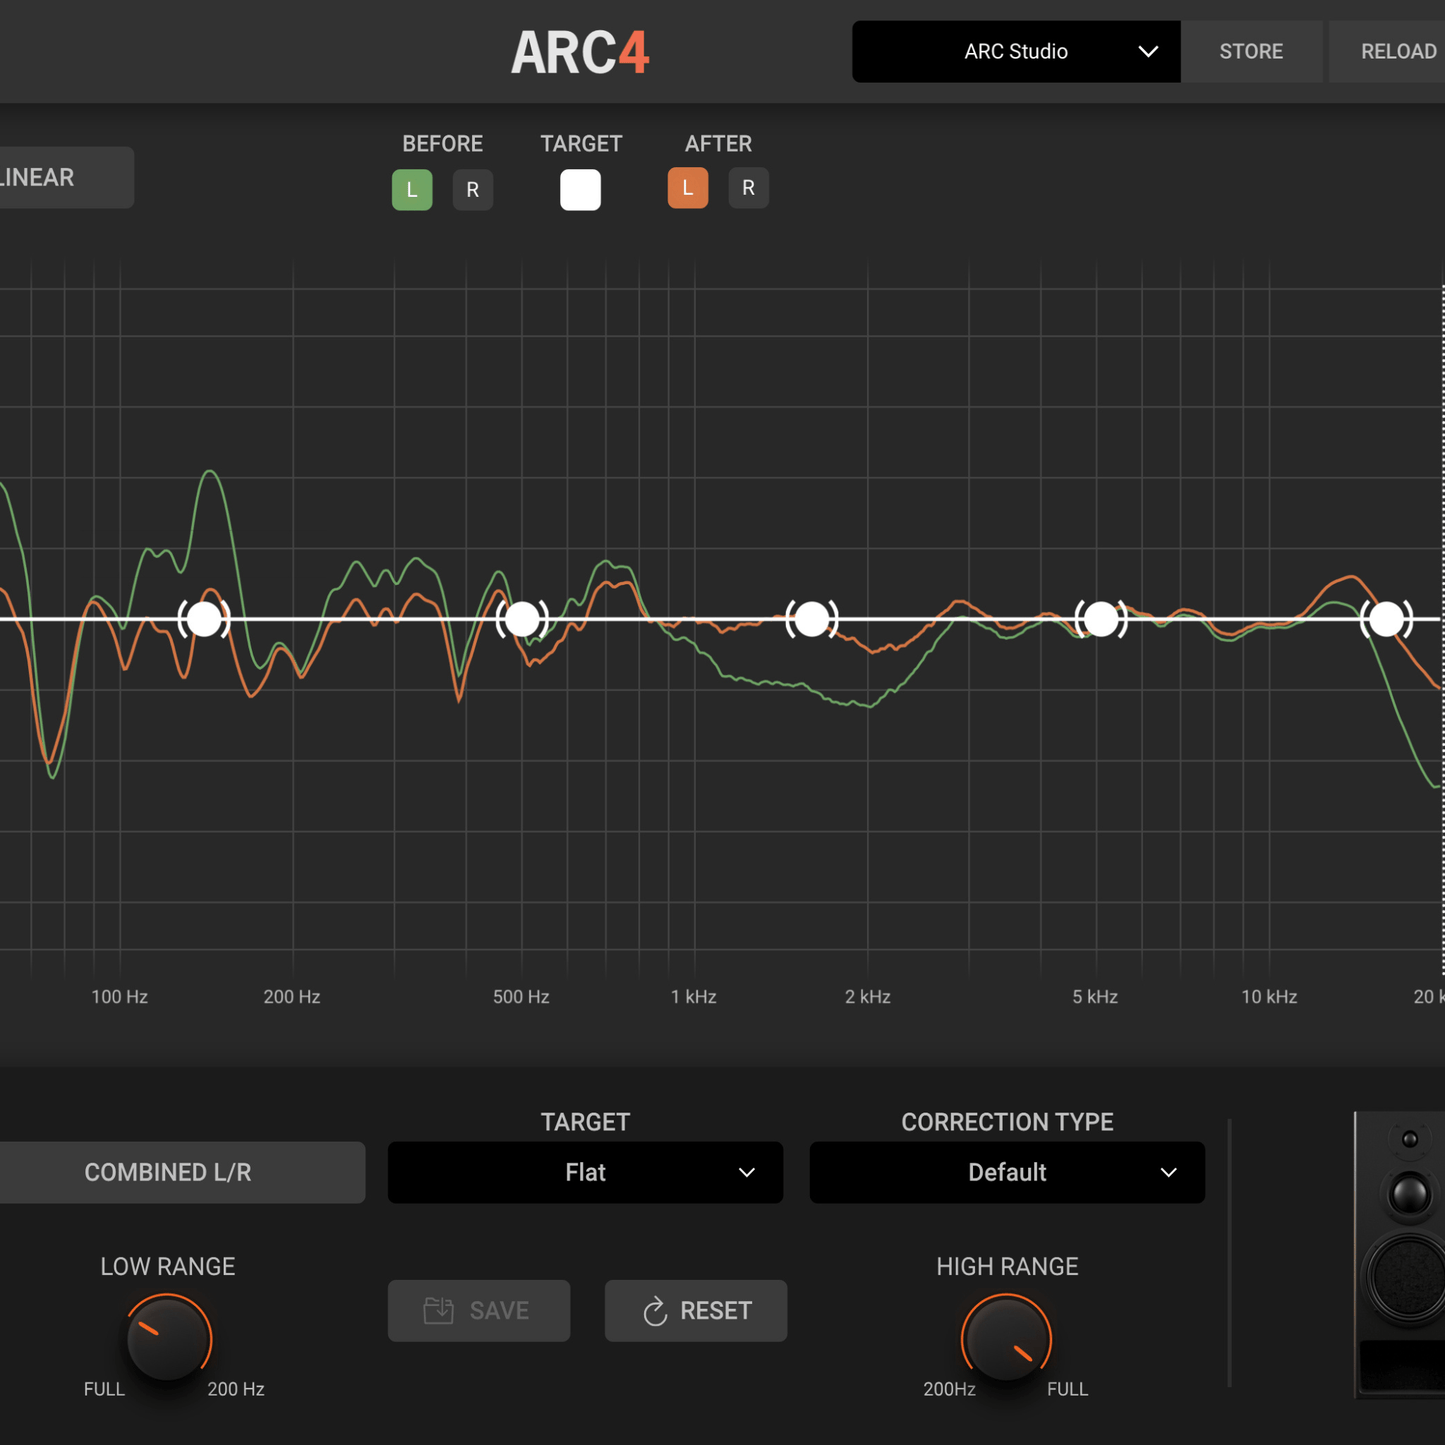Click the ARC4 logo

pos(580,52)
